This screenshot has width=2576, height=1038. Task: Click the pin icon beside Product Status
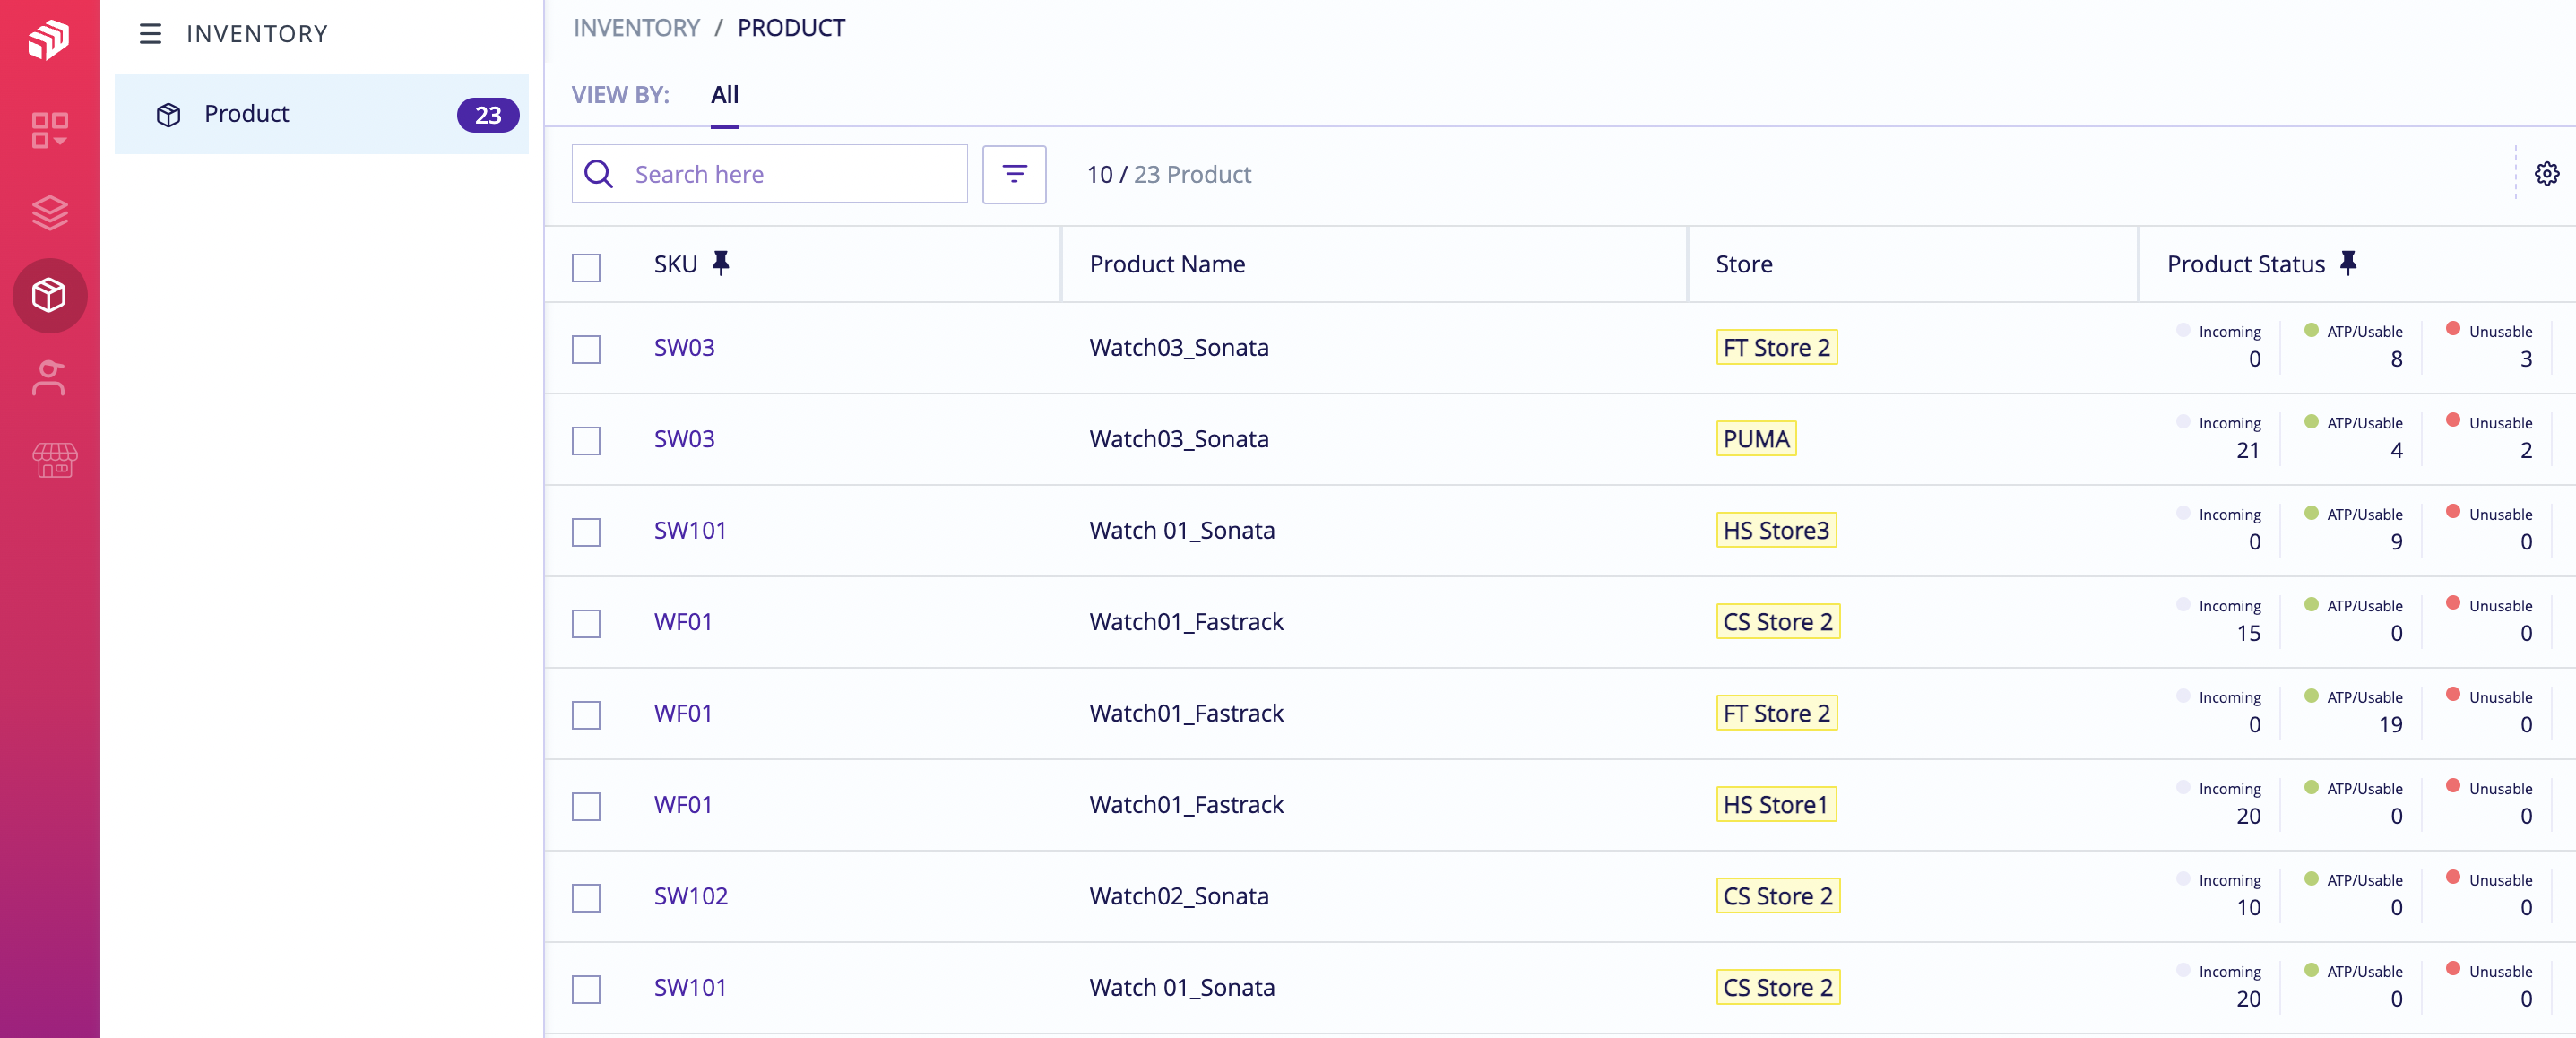pyautogui.click(x=2348, y=263)
